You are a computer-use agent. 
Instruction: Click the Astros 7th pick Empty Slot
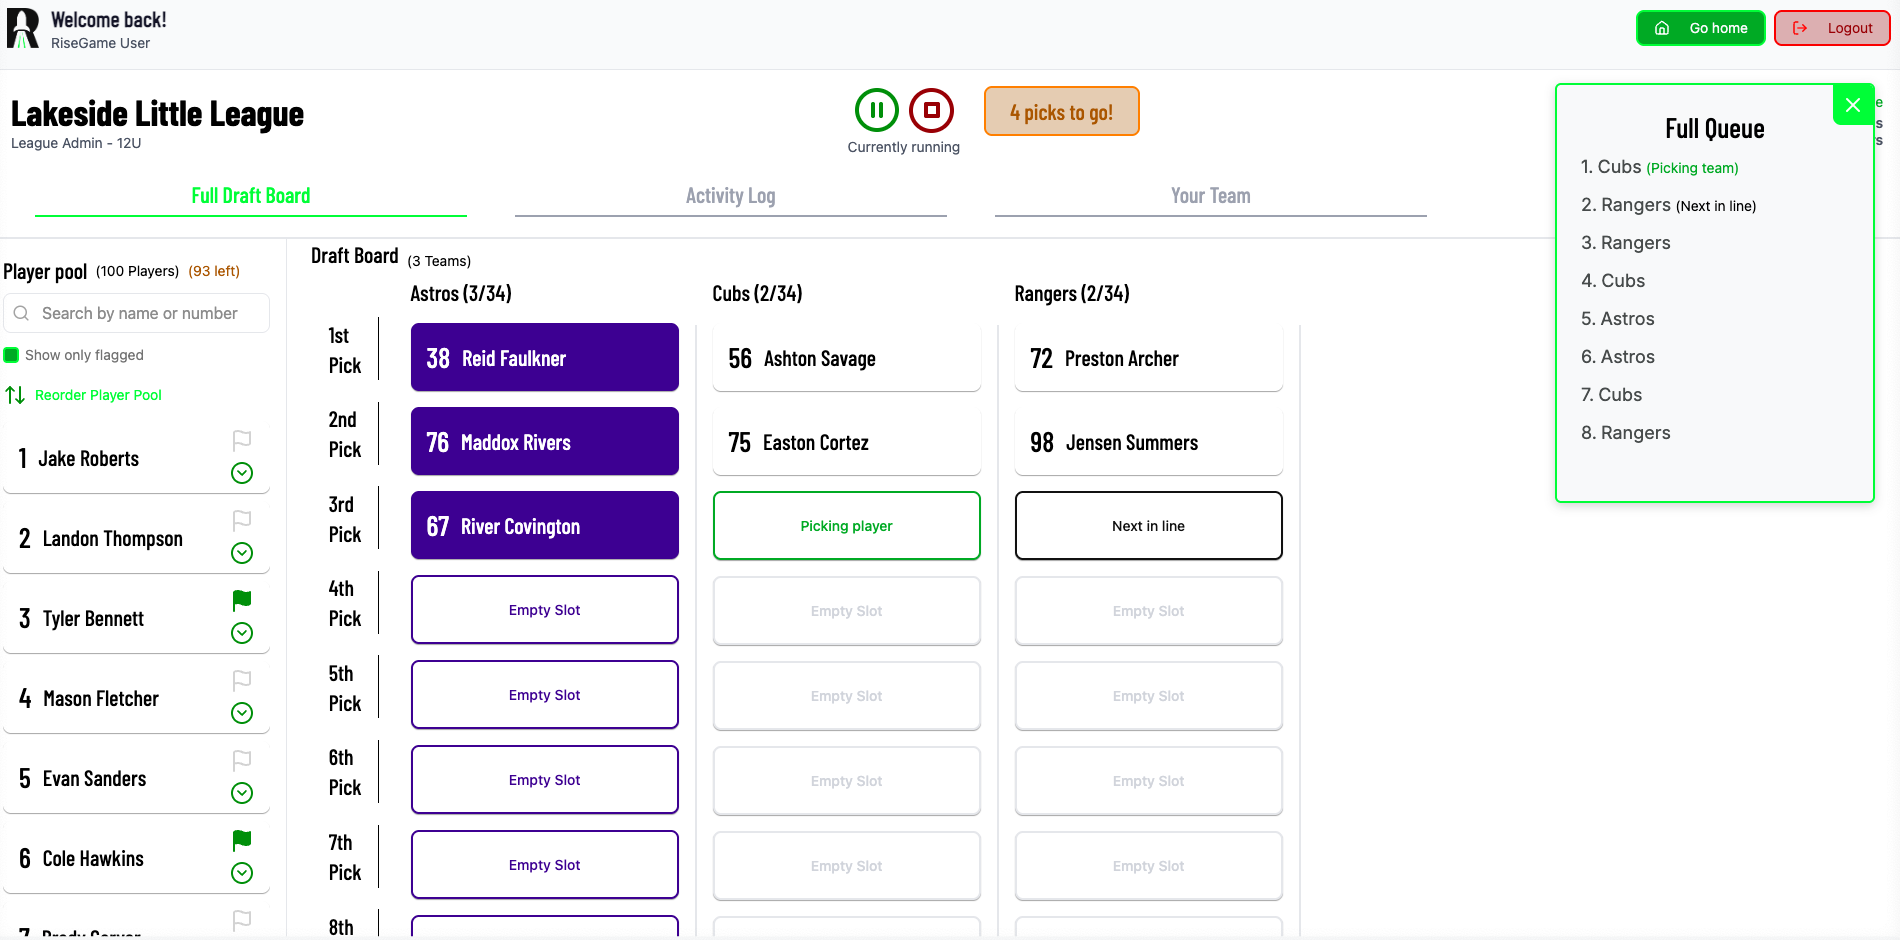click(545, 865)
